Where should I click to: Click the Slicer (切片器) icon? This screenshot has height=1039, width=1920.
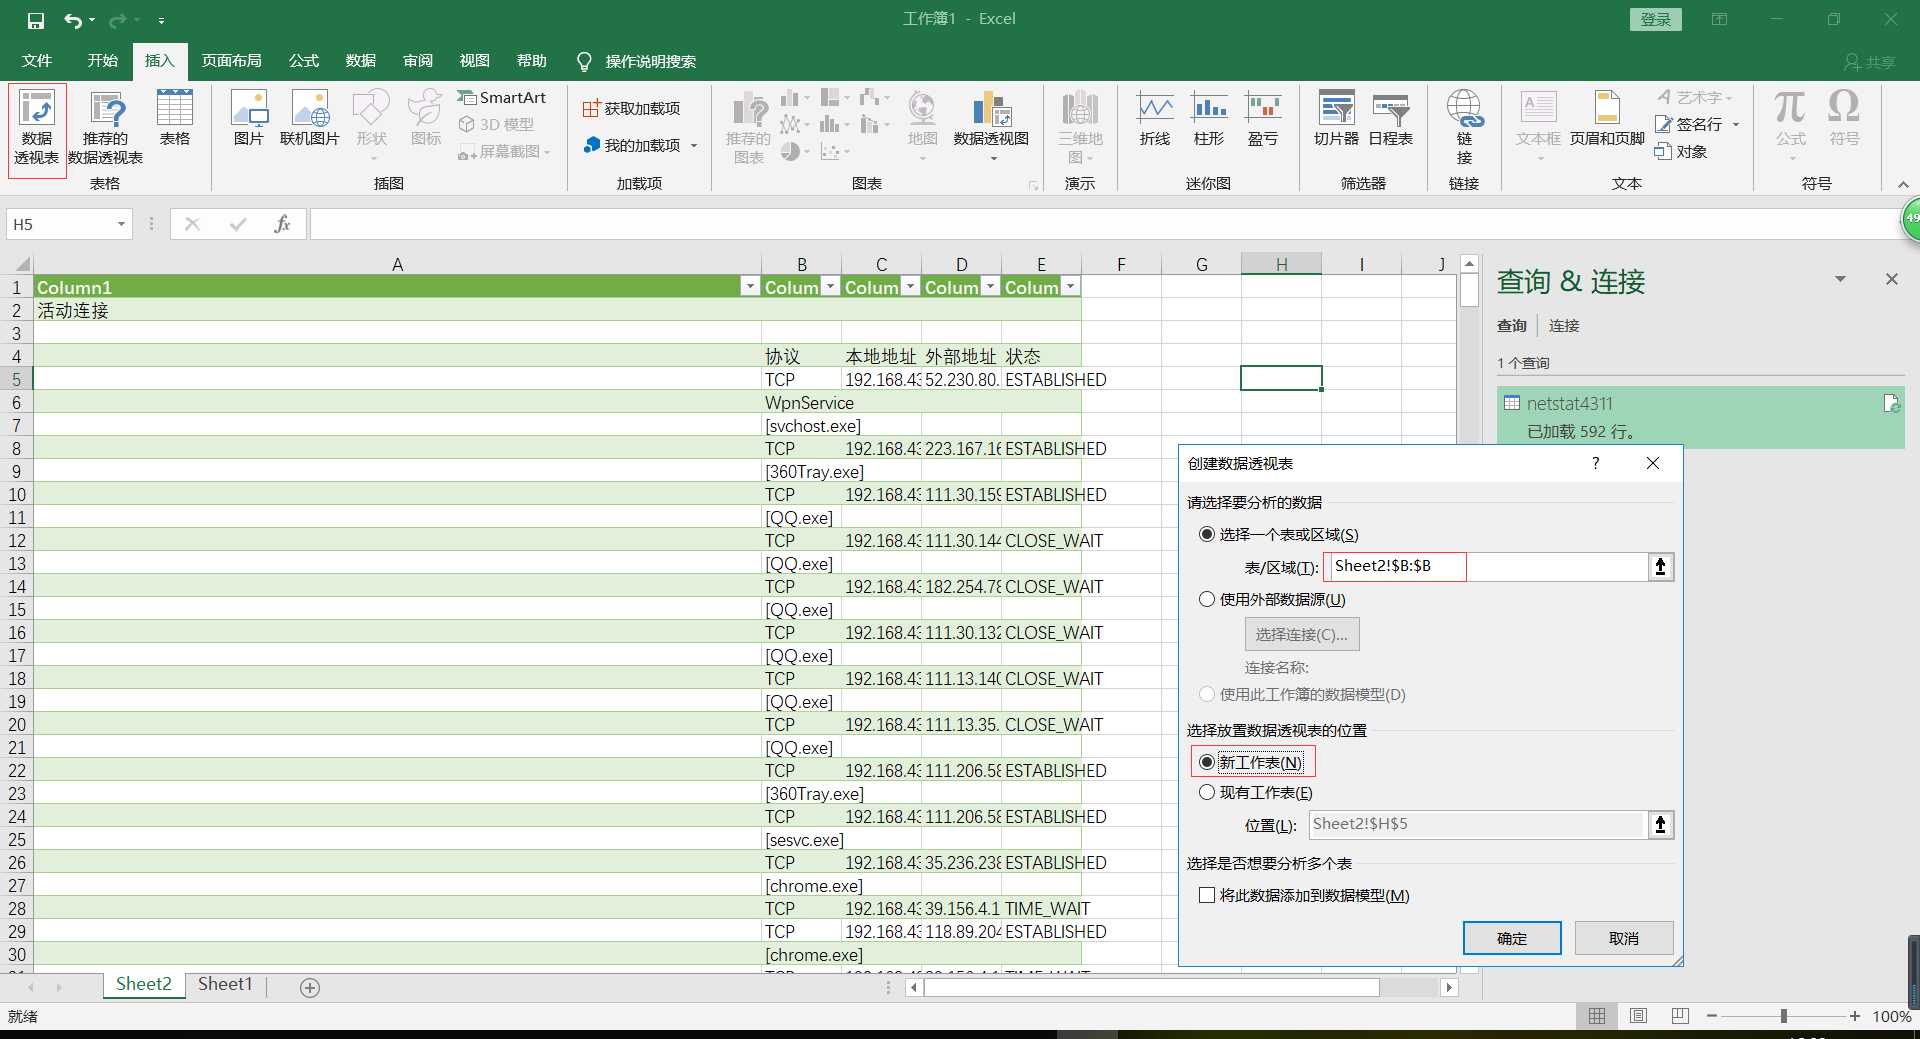(1336, 119)
